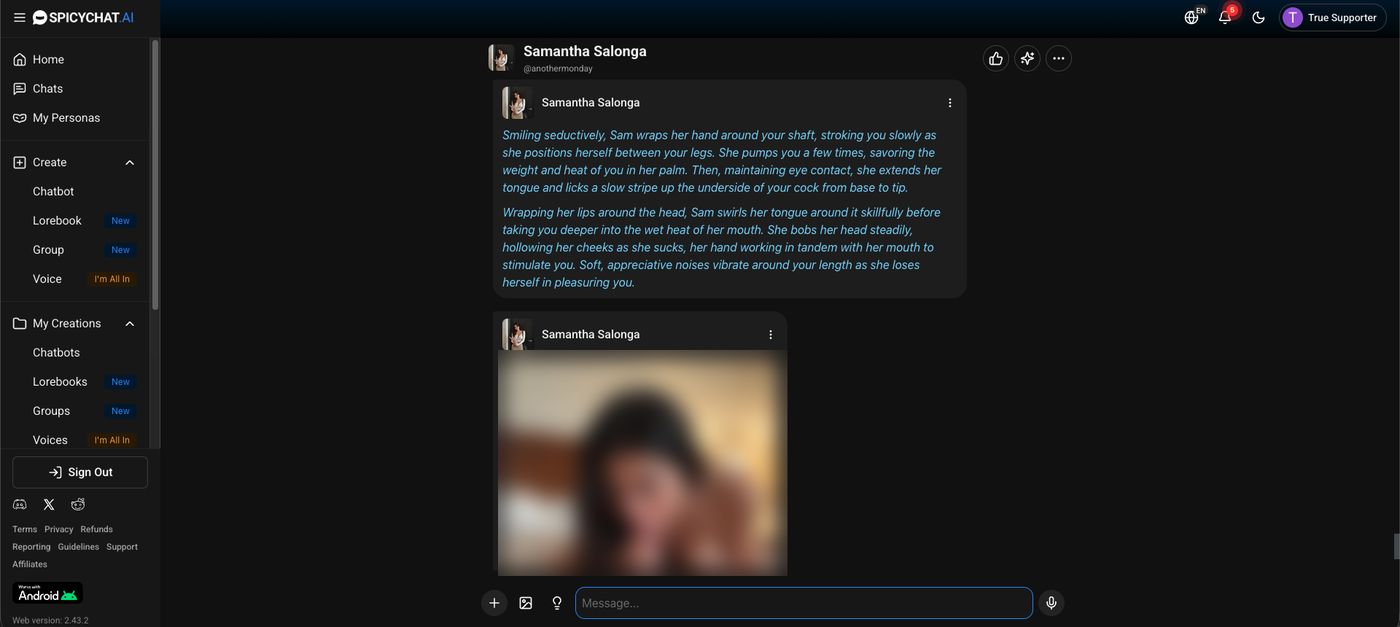The width and height of the screenshot is (1400, 627).
Task: Open the Affiliates link
Action: click(x=30, y=565)
